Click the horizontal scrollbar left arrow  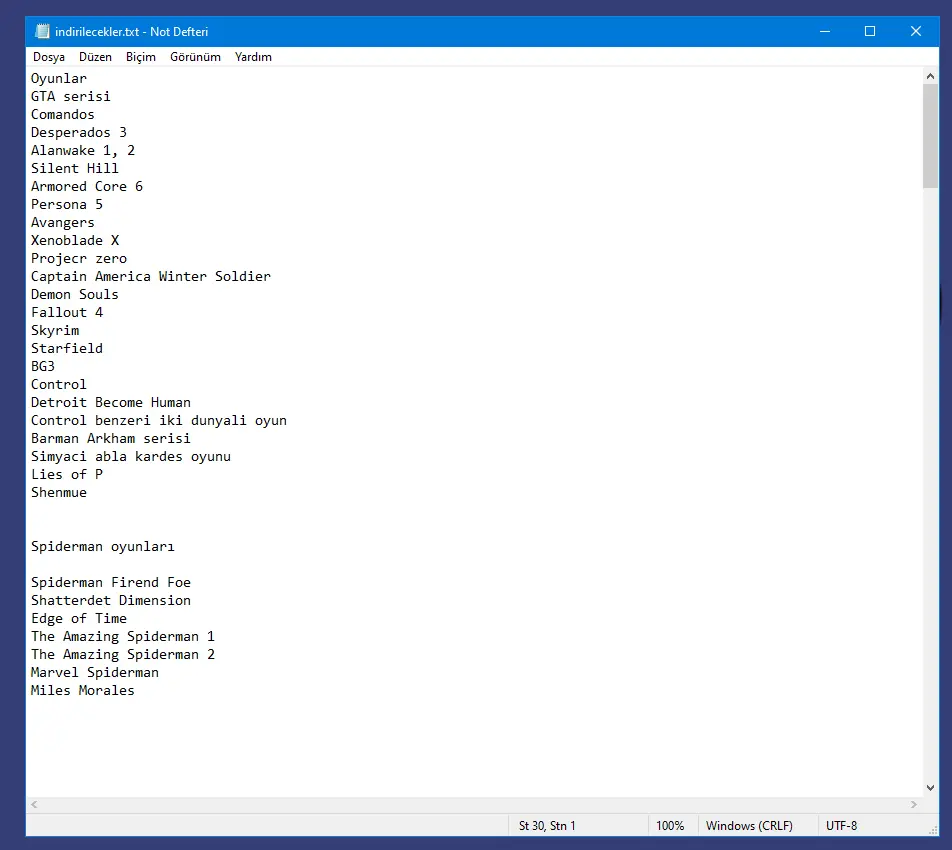(x=35, y=804)
